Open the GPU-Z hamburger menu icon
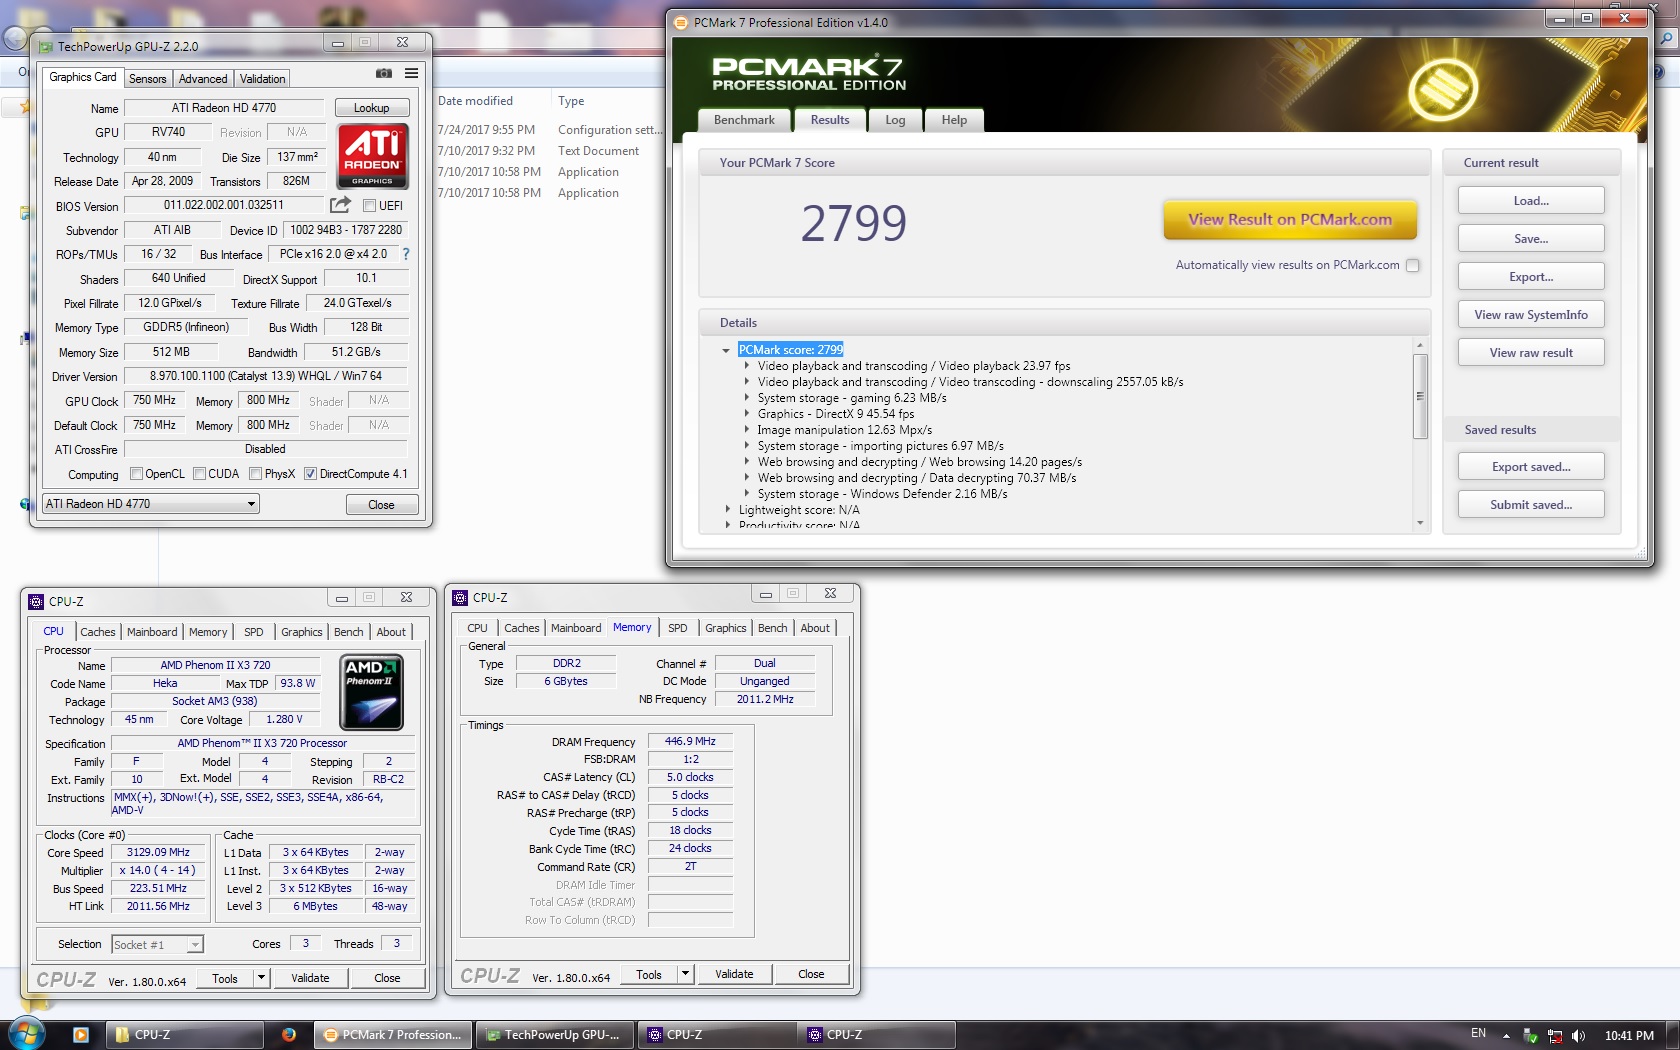Screen dimensions: 1680x1050 [411, 74]
